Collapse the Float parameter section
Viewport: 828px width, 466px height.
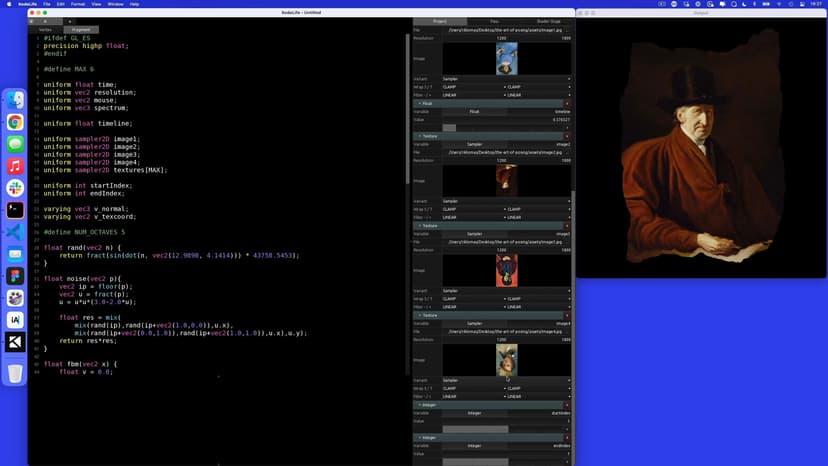(x=419, y=104)
